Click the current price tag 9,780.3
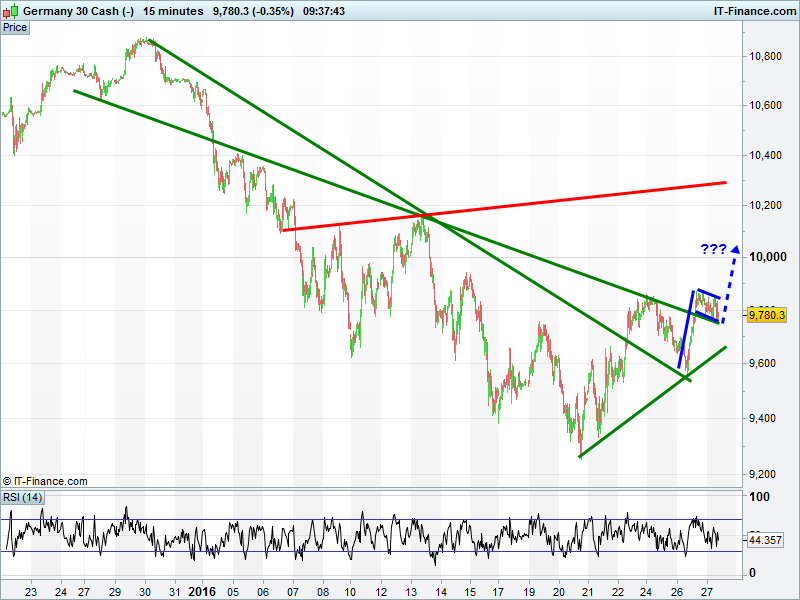The image size is (800, 600). [x=767, y=315]
